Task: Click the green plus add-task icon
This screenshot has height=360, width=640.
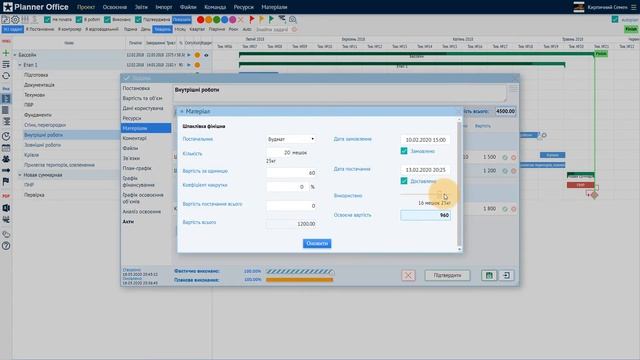Action: click(6, 53)
